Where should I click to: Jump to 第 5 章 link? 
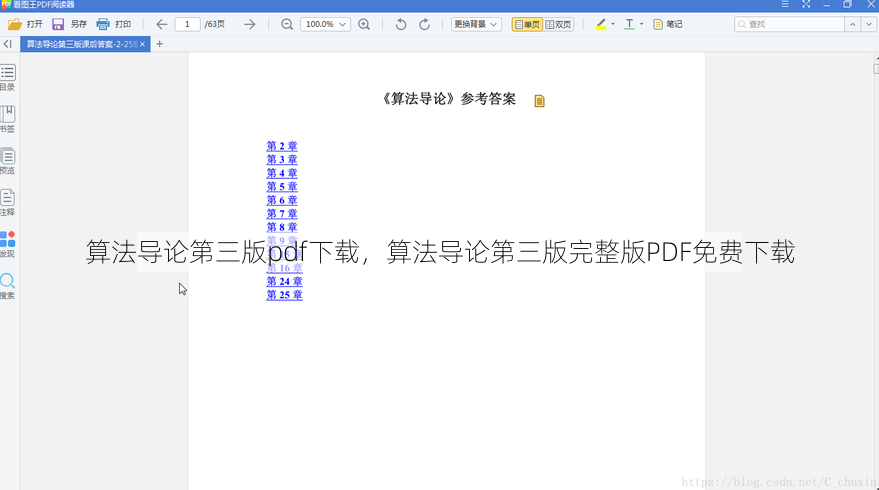pos(282,186)
